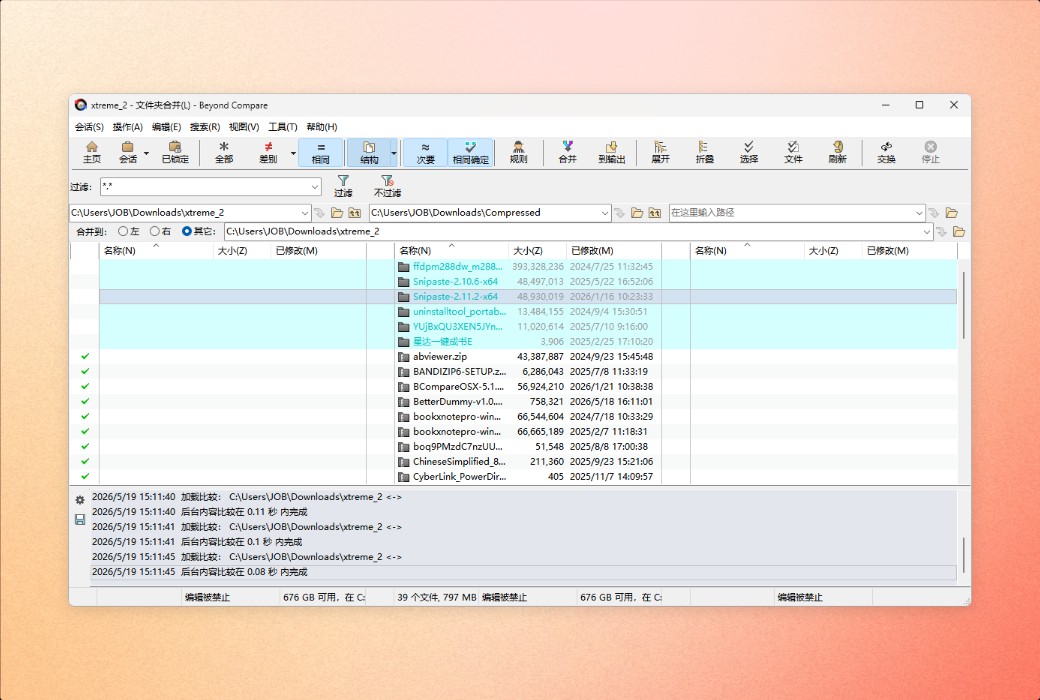This screenshot has width=1040, height=700.
Task: Click parent-folder icon for left pane
Action: (355, 213)
